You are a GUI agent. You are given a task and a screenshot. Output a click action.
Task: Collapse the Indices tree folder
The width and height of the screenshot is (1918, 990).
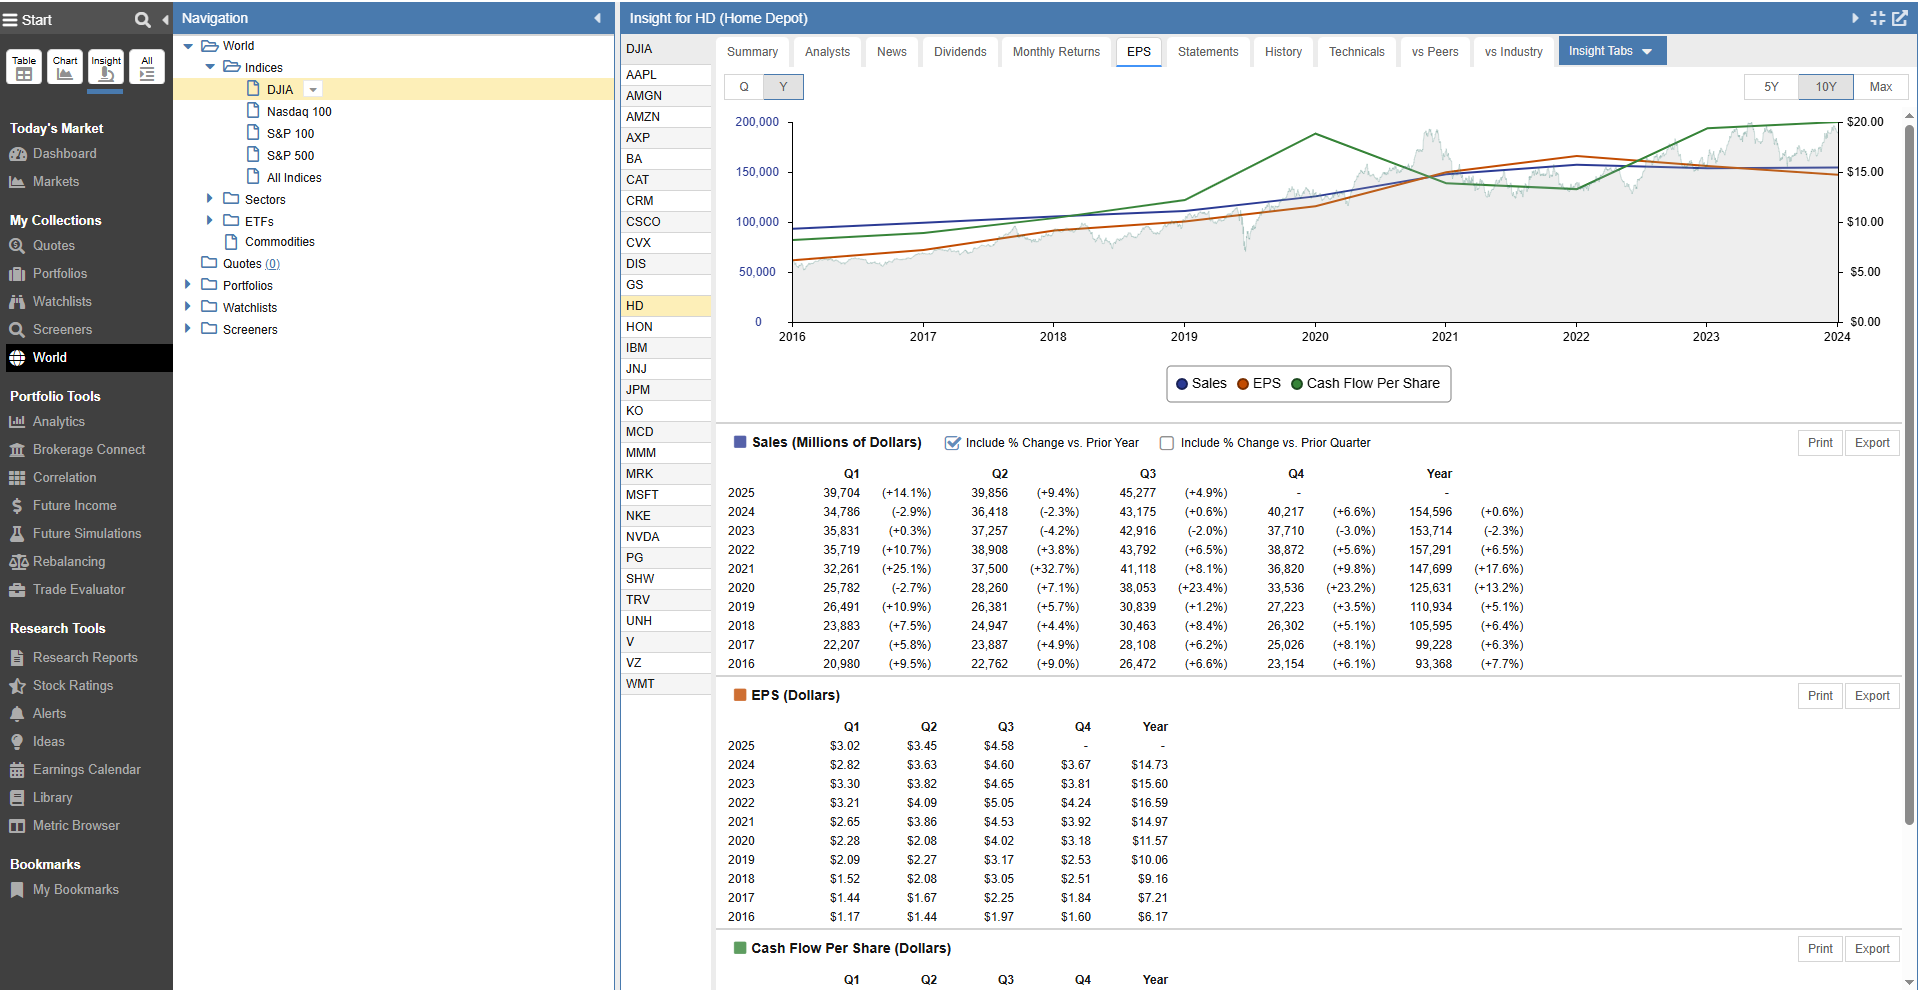210,67
